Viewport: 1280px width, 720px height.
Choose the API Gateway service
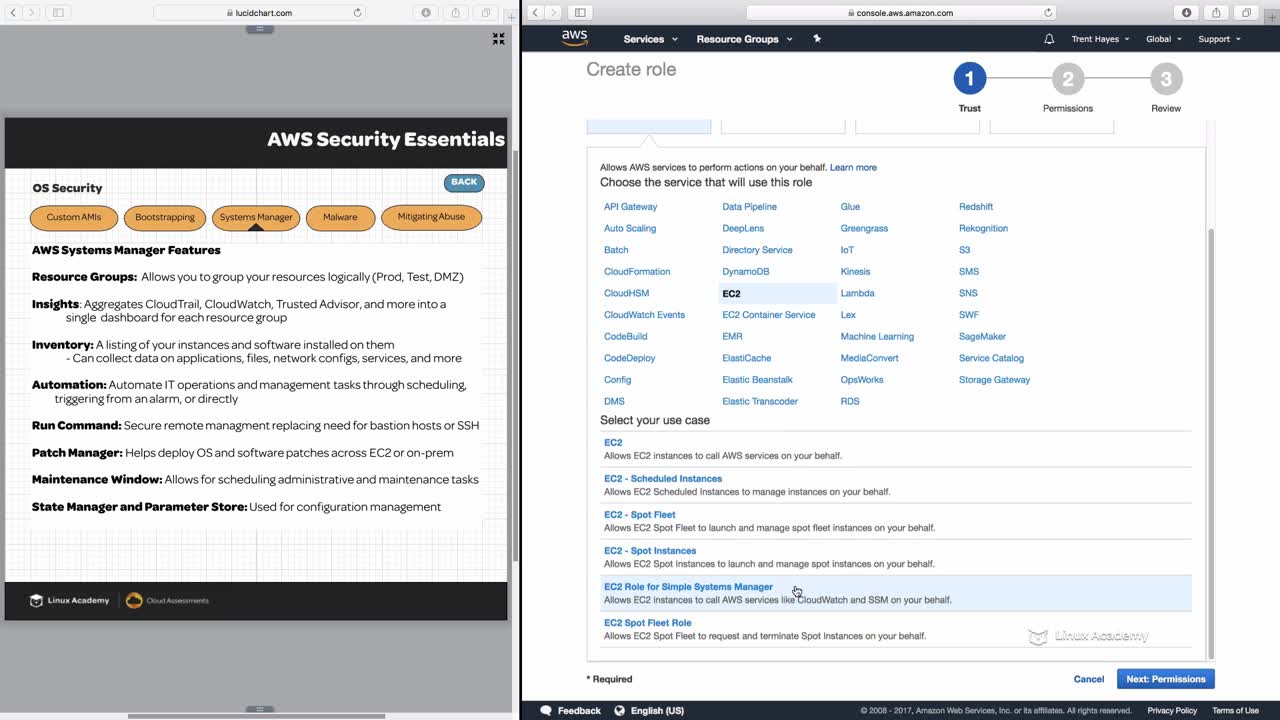coord(630,207)
